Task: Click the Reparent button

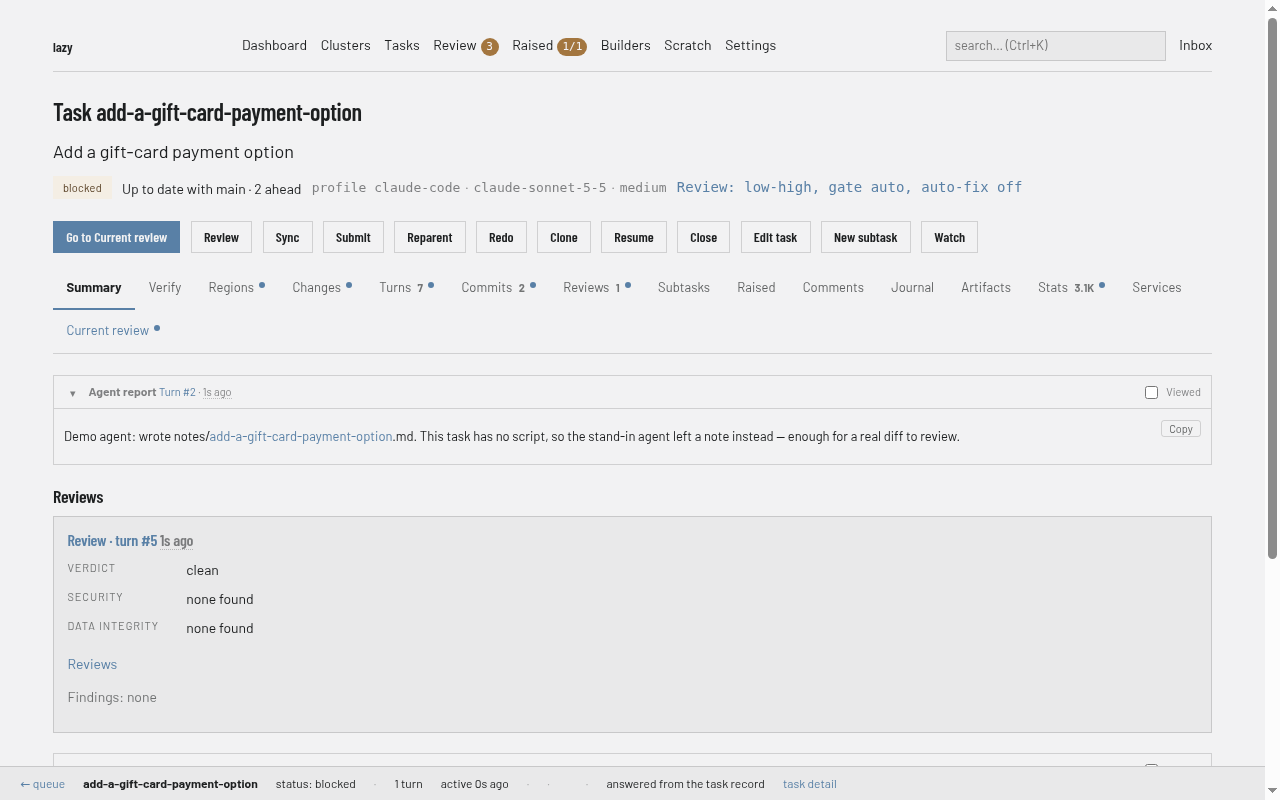Action: point(430,237)
